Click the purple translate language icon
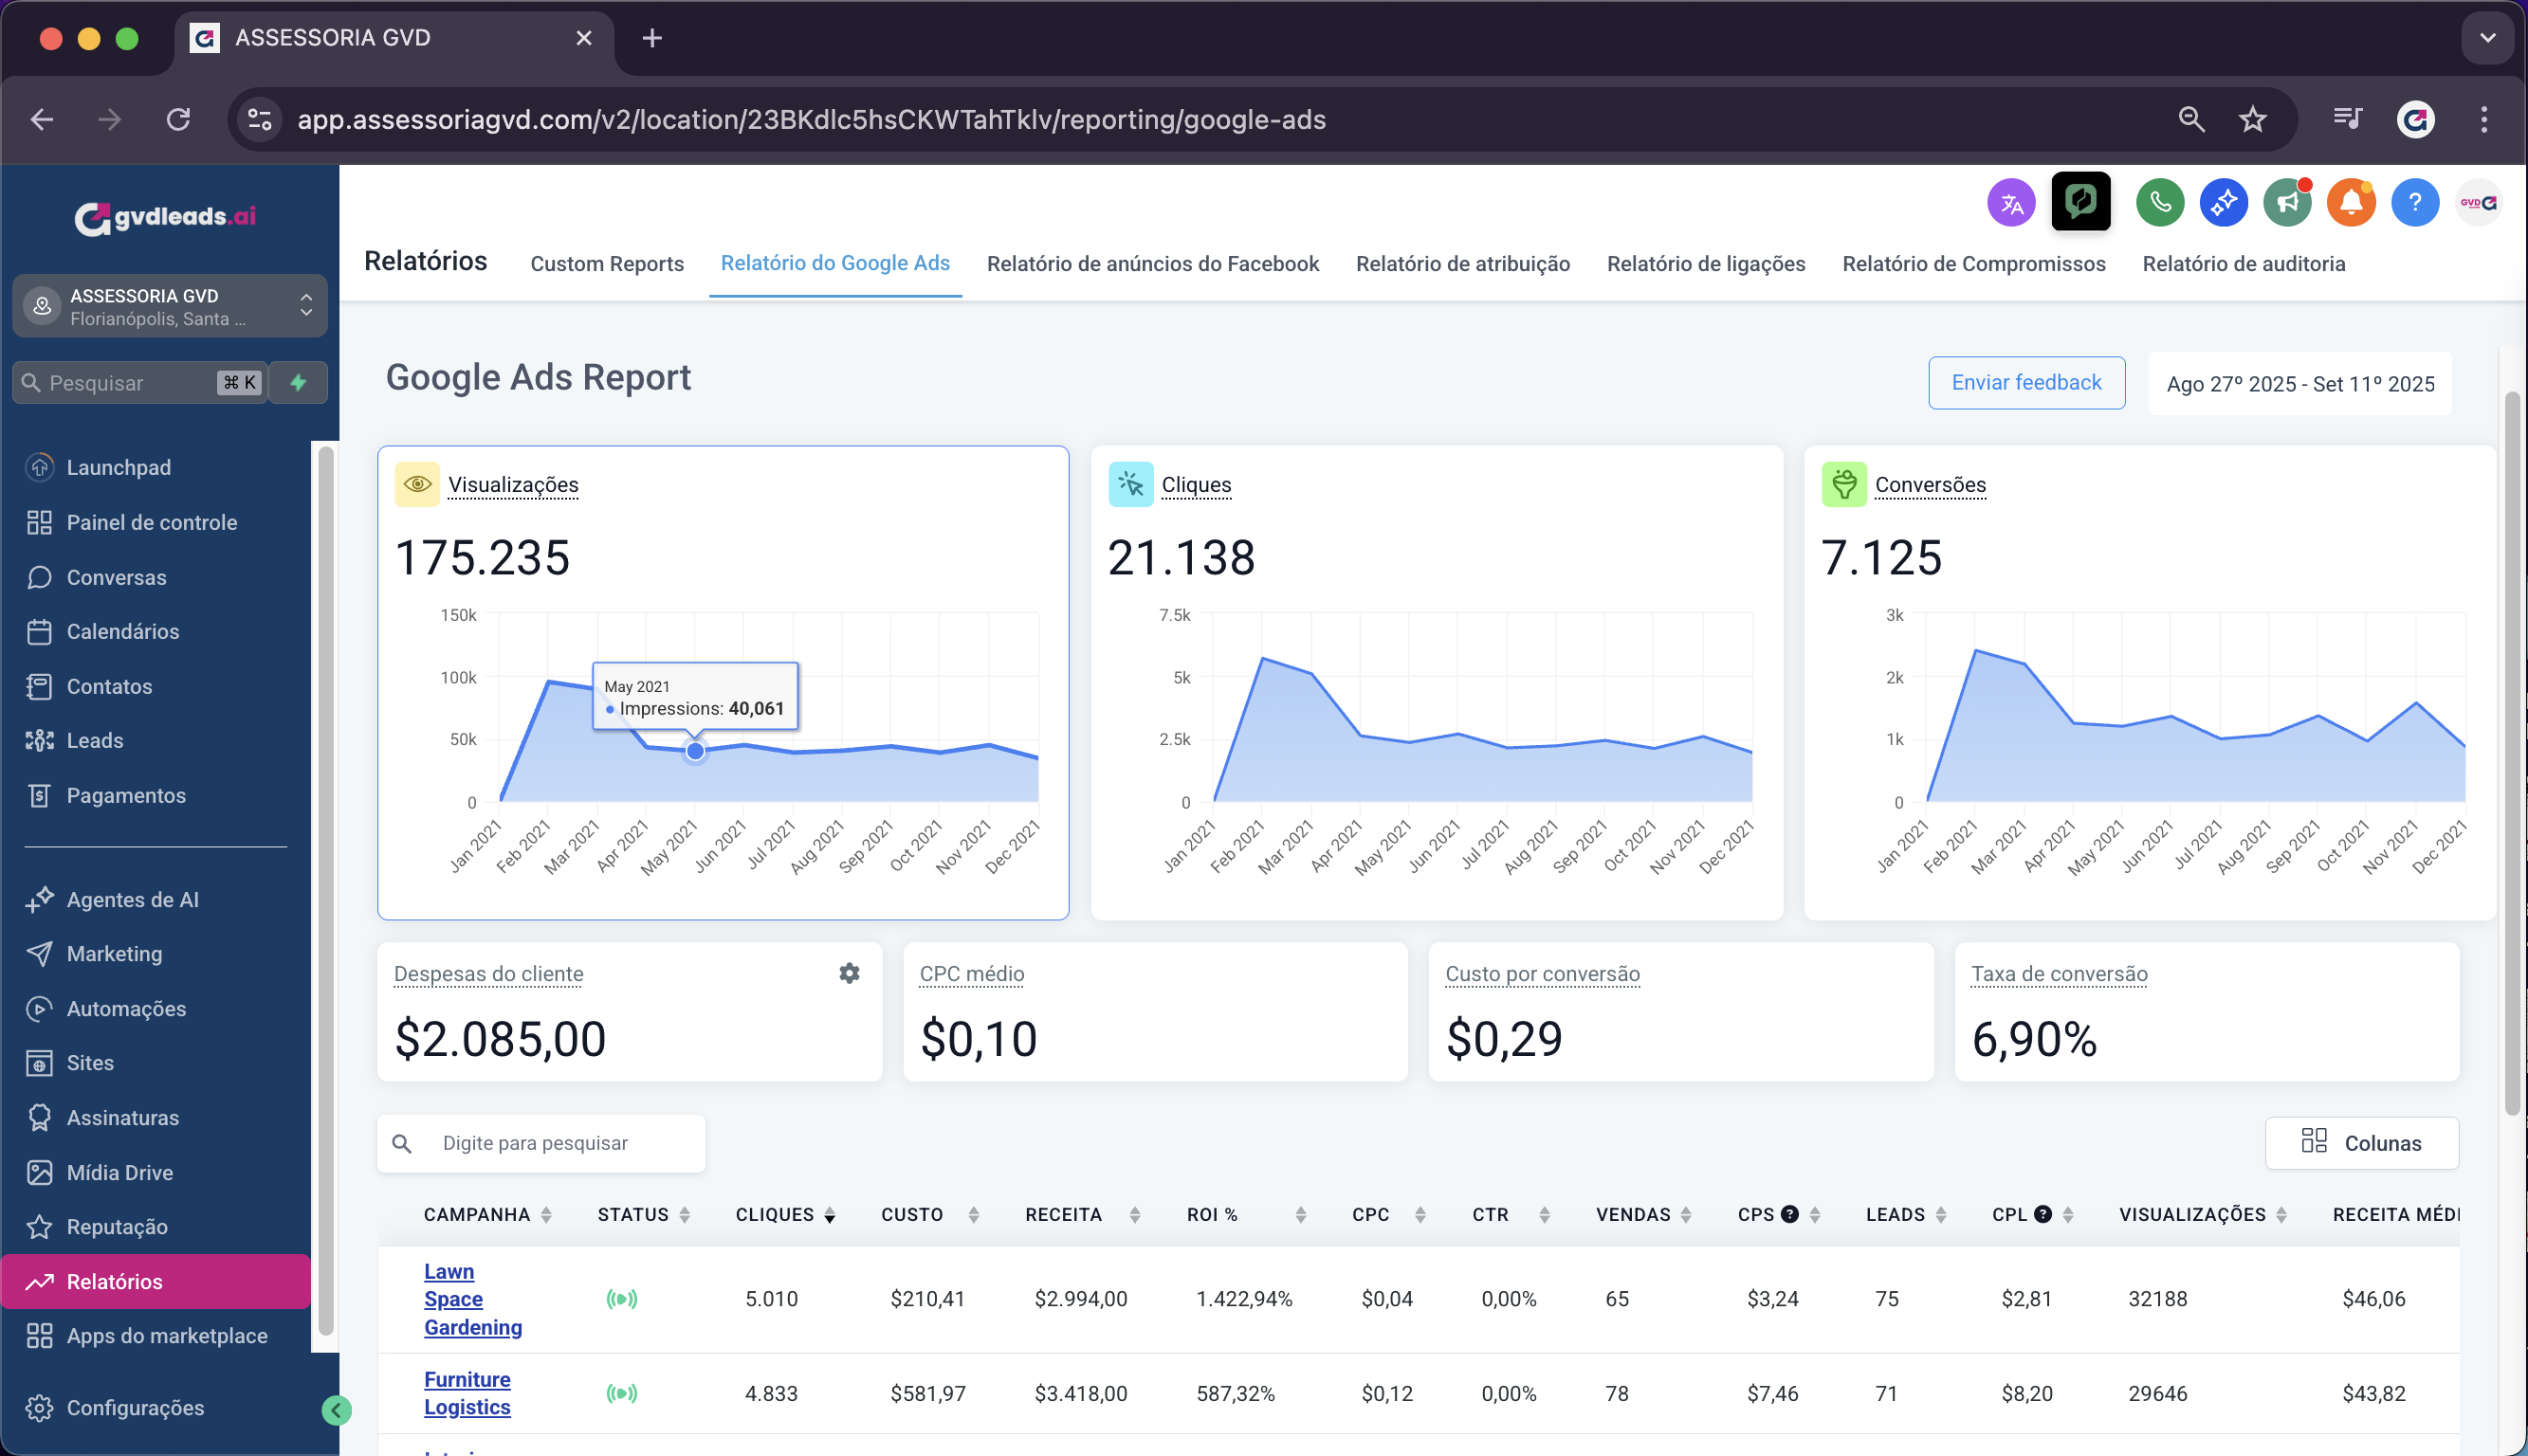2528x1456 pixels. tap(2011, 203)
